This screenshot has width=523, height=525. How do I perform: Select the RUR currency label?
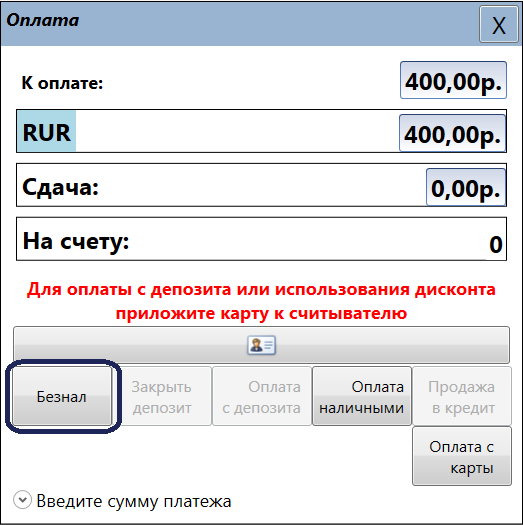point(47,132)
